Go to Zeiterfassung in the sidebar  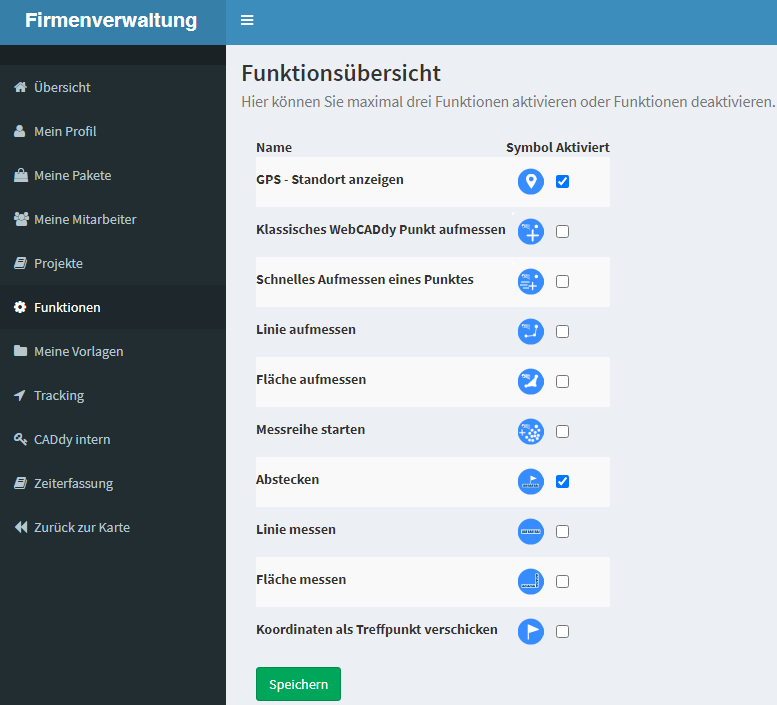click(73, 483)
